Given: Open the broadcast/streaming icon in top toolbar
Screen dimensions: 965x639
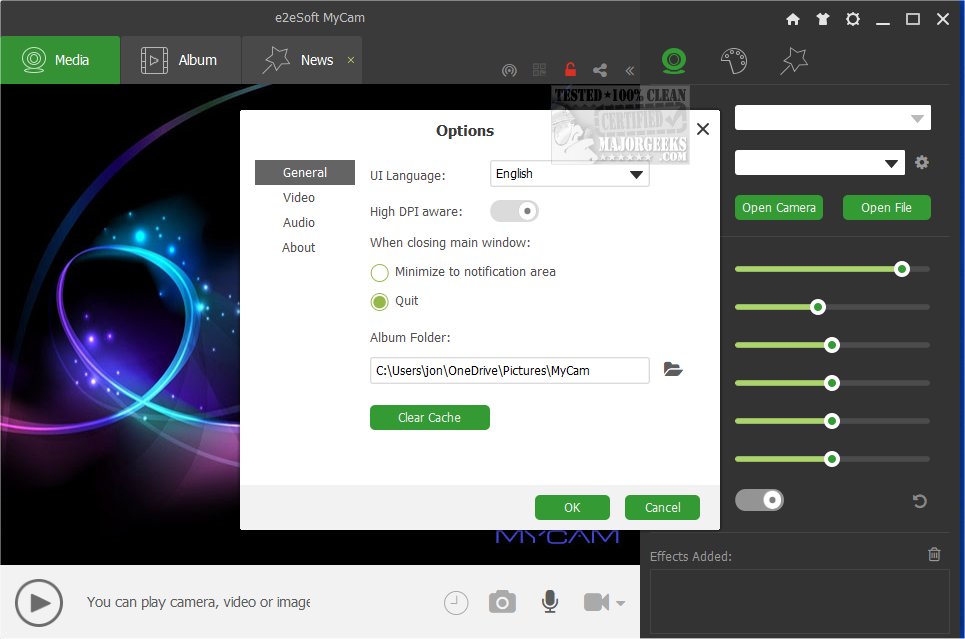Looking at the screenshot, I should 509,70.
